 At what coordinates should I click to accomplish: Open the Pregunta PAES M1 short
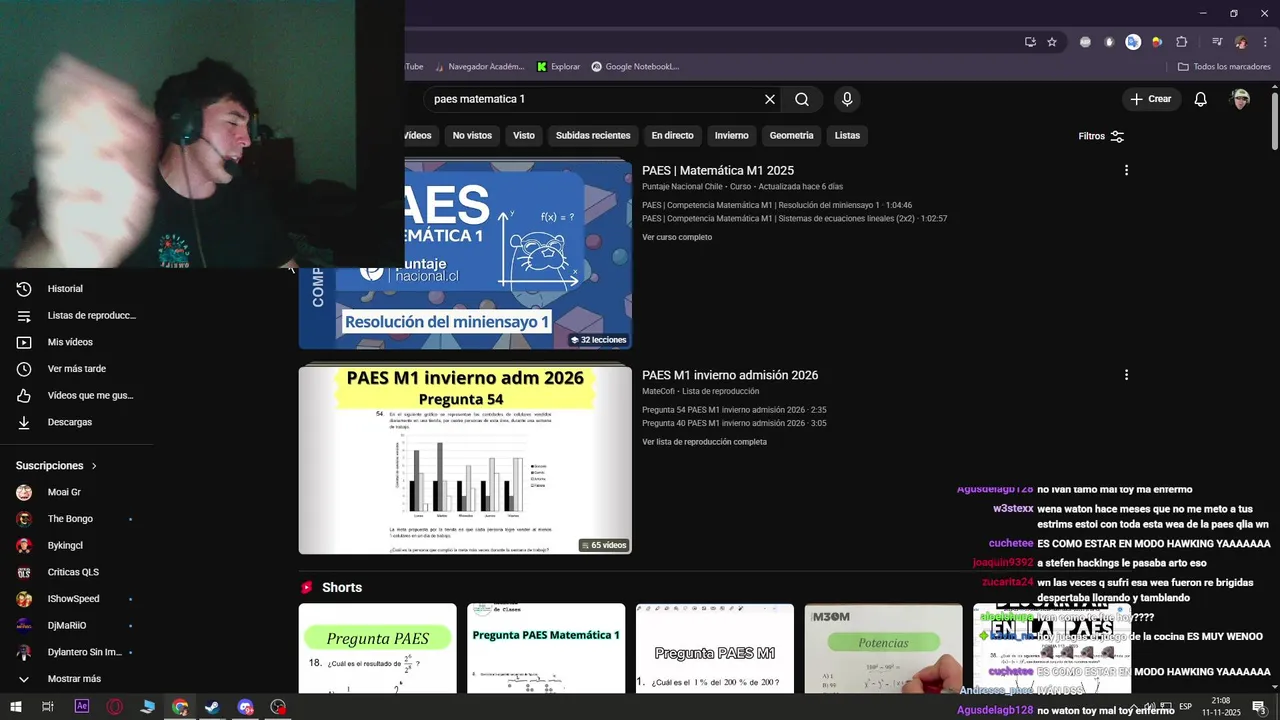715,648
